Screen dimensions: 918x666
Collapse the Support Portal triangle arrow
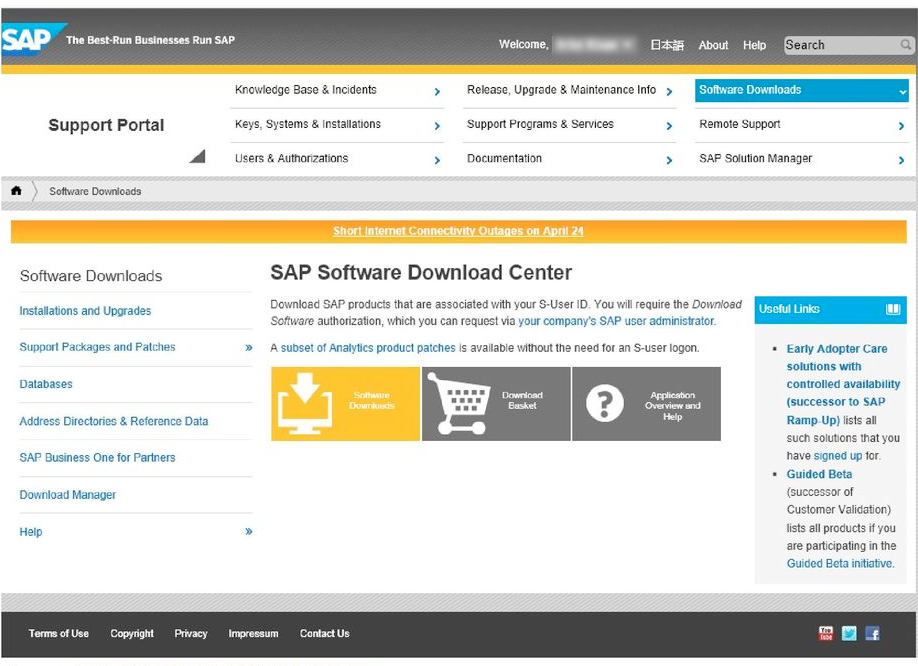pos(197,156)
